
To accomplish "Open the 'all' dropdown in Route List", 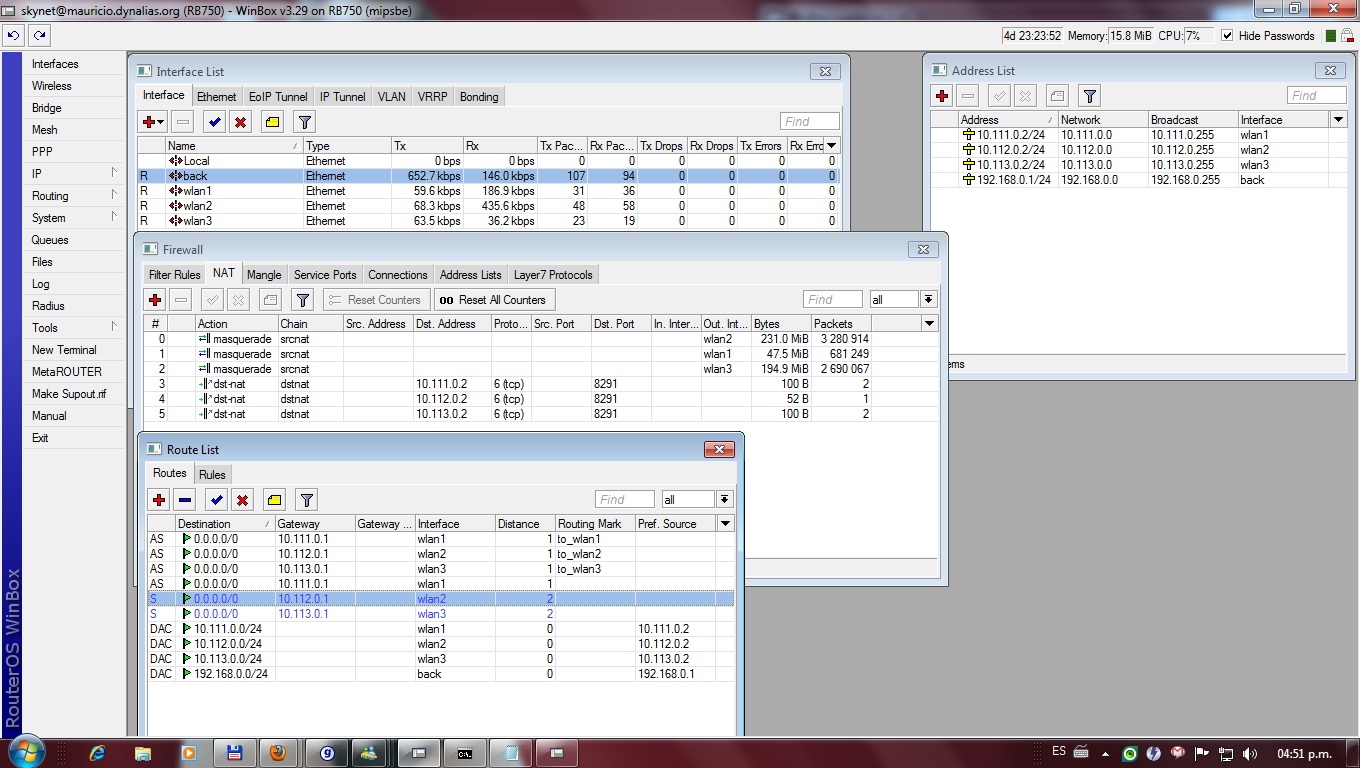I will click(x=724, y=500).
